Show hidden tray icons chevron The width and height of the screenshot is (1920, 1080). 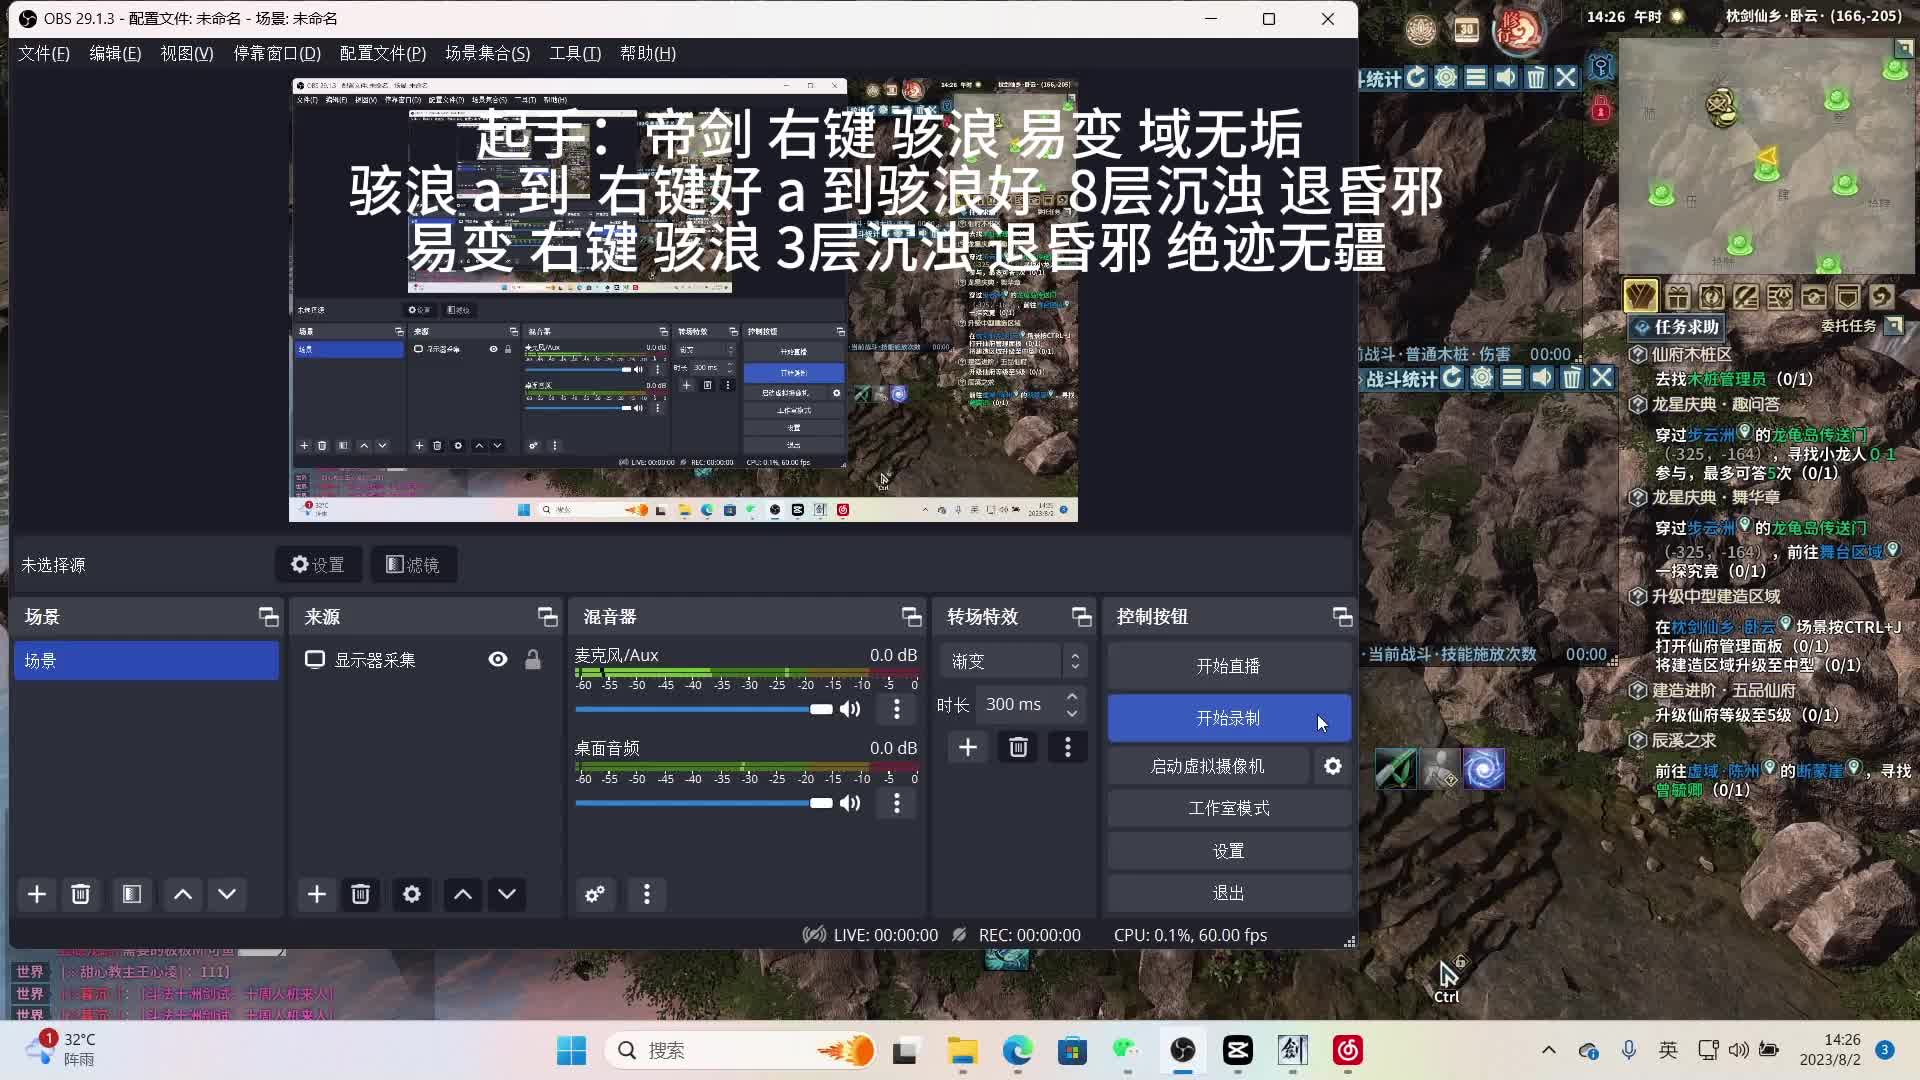click(1549, 1050)
